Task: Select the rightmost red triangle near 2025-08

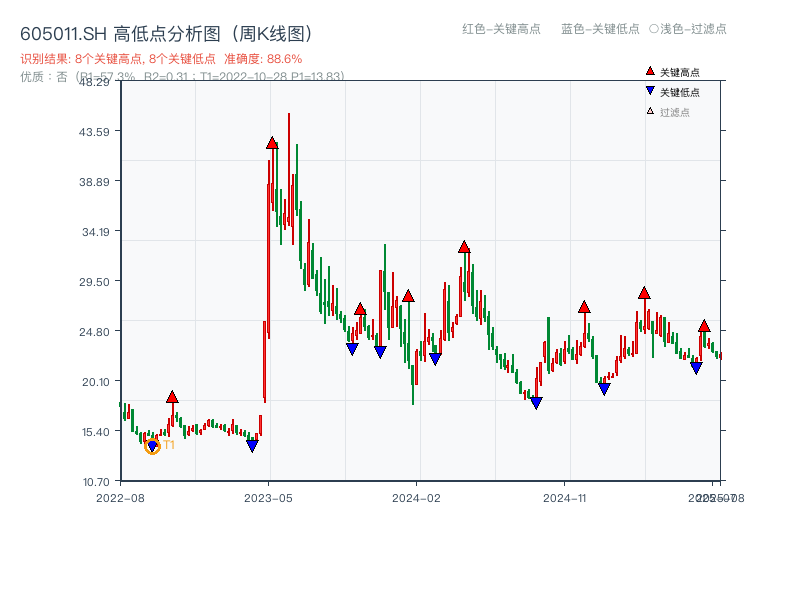Action: click(x=705, y=326)
